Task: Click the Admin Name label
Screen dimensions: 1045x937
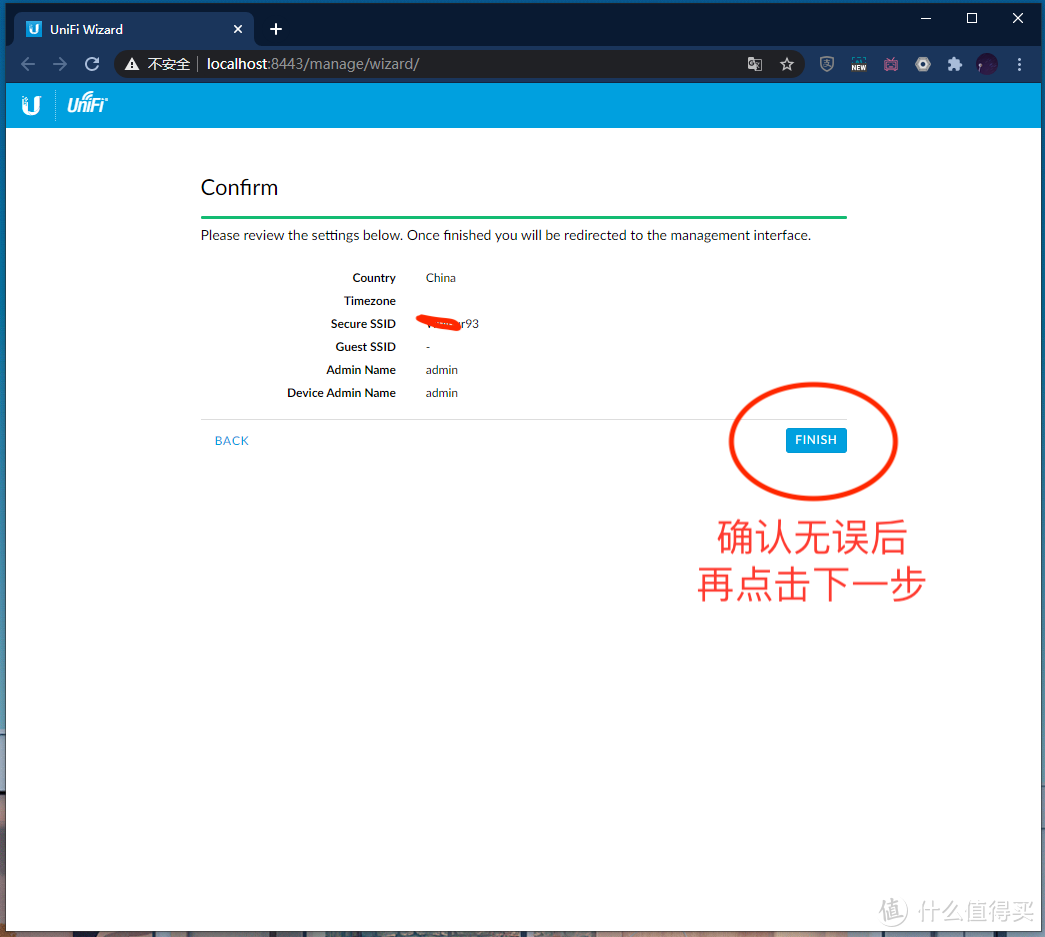Action: 361,370
